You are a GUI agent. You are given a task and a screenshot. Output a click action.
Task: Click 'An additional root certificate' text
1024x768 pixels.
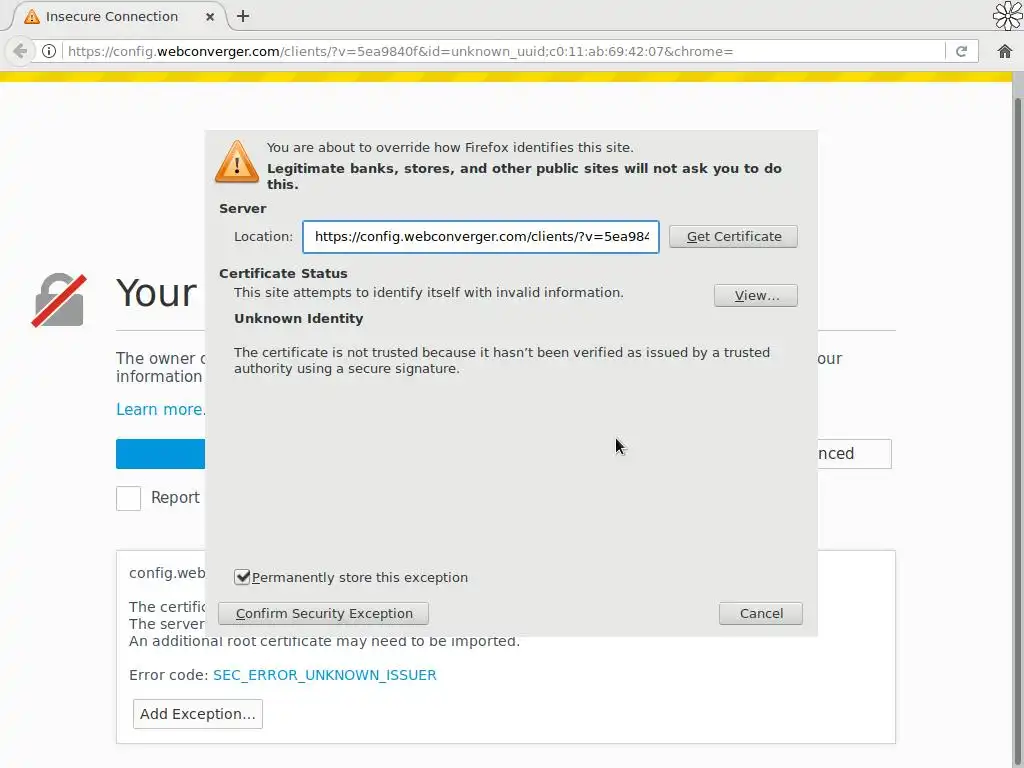(324, 641)
